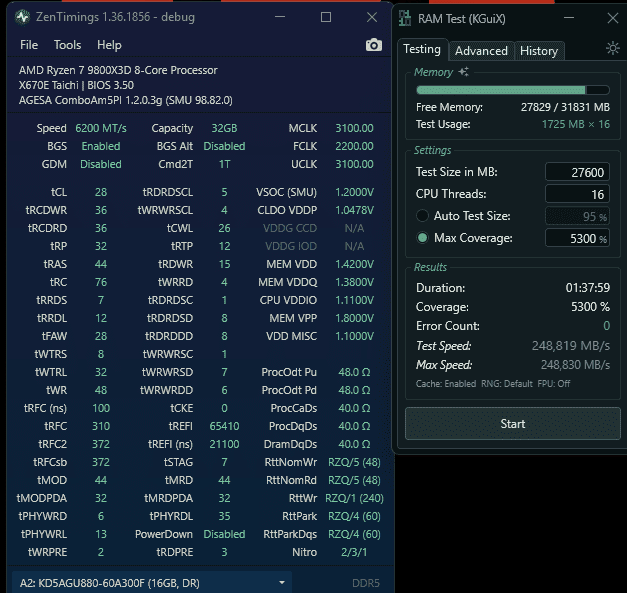Start the RAM test
The width and height of the screenshot is (627, 593).
[513, 423]
